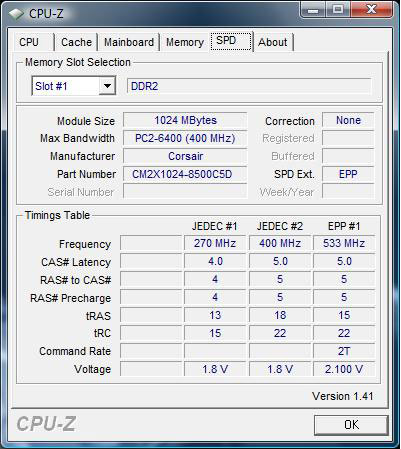401x449 pixels.
Task: Click the Version 1.41 label
Action: [x=342, y=396]
